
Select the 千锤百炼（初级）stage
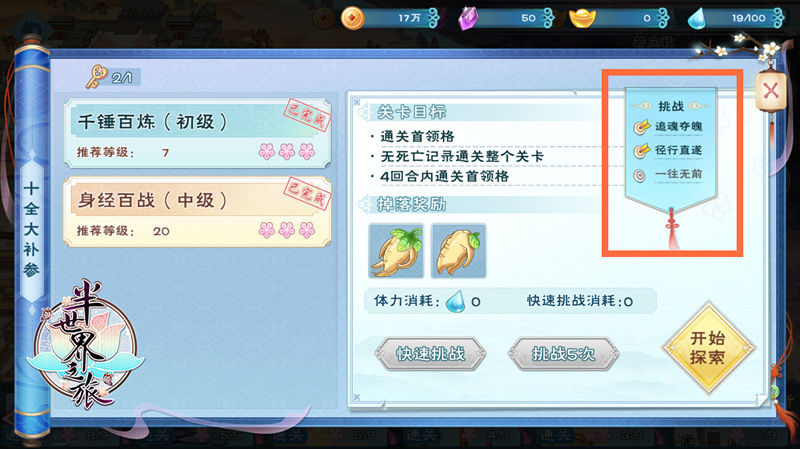pos(197,133)
